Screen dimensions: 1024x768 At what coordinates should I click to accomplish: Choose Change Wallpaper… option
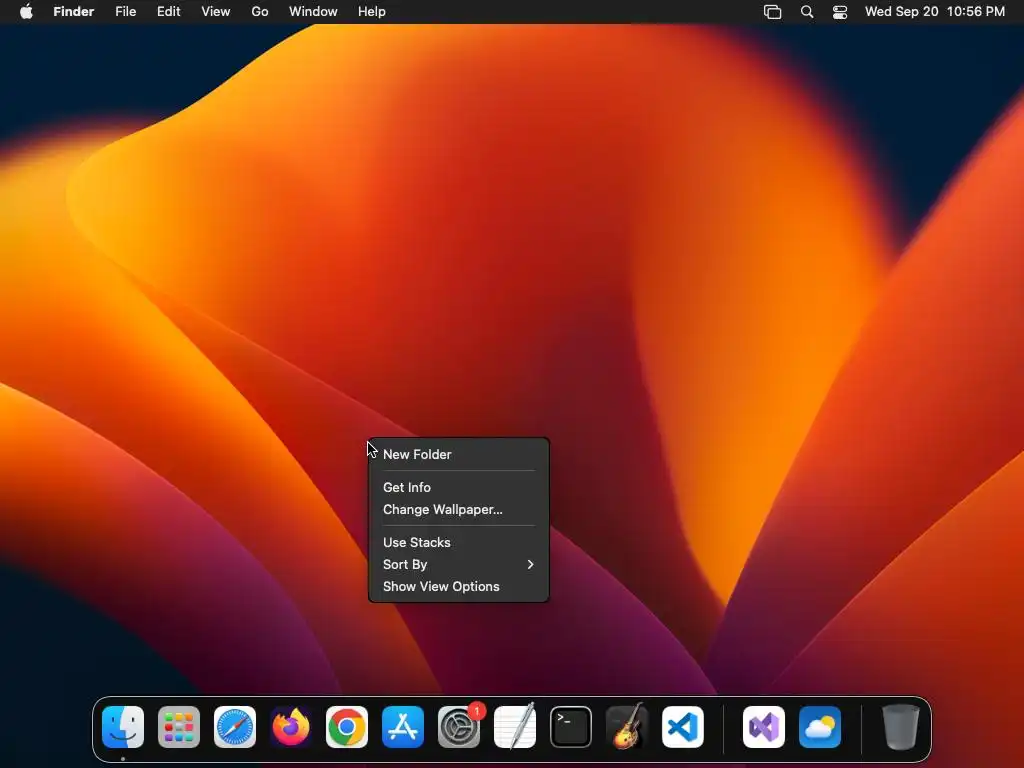[458, 509]
